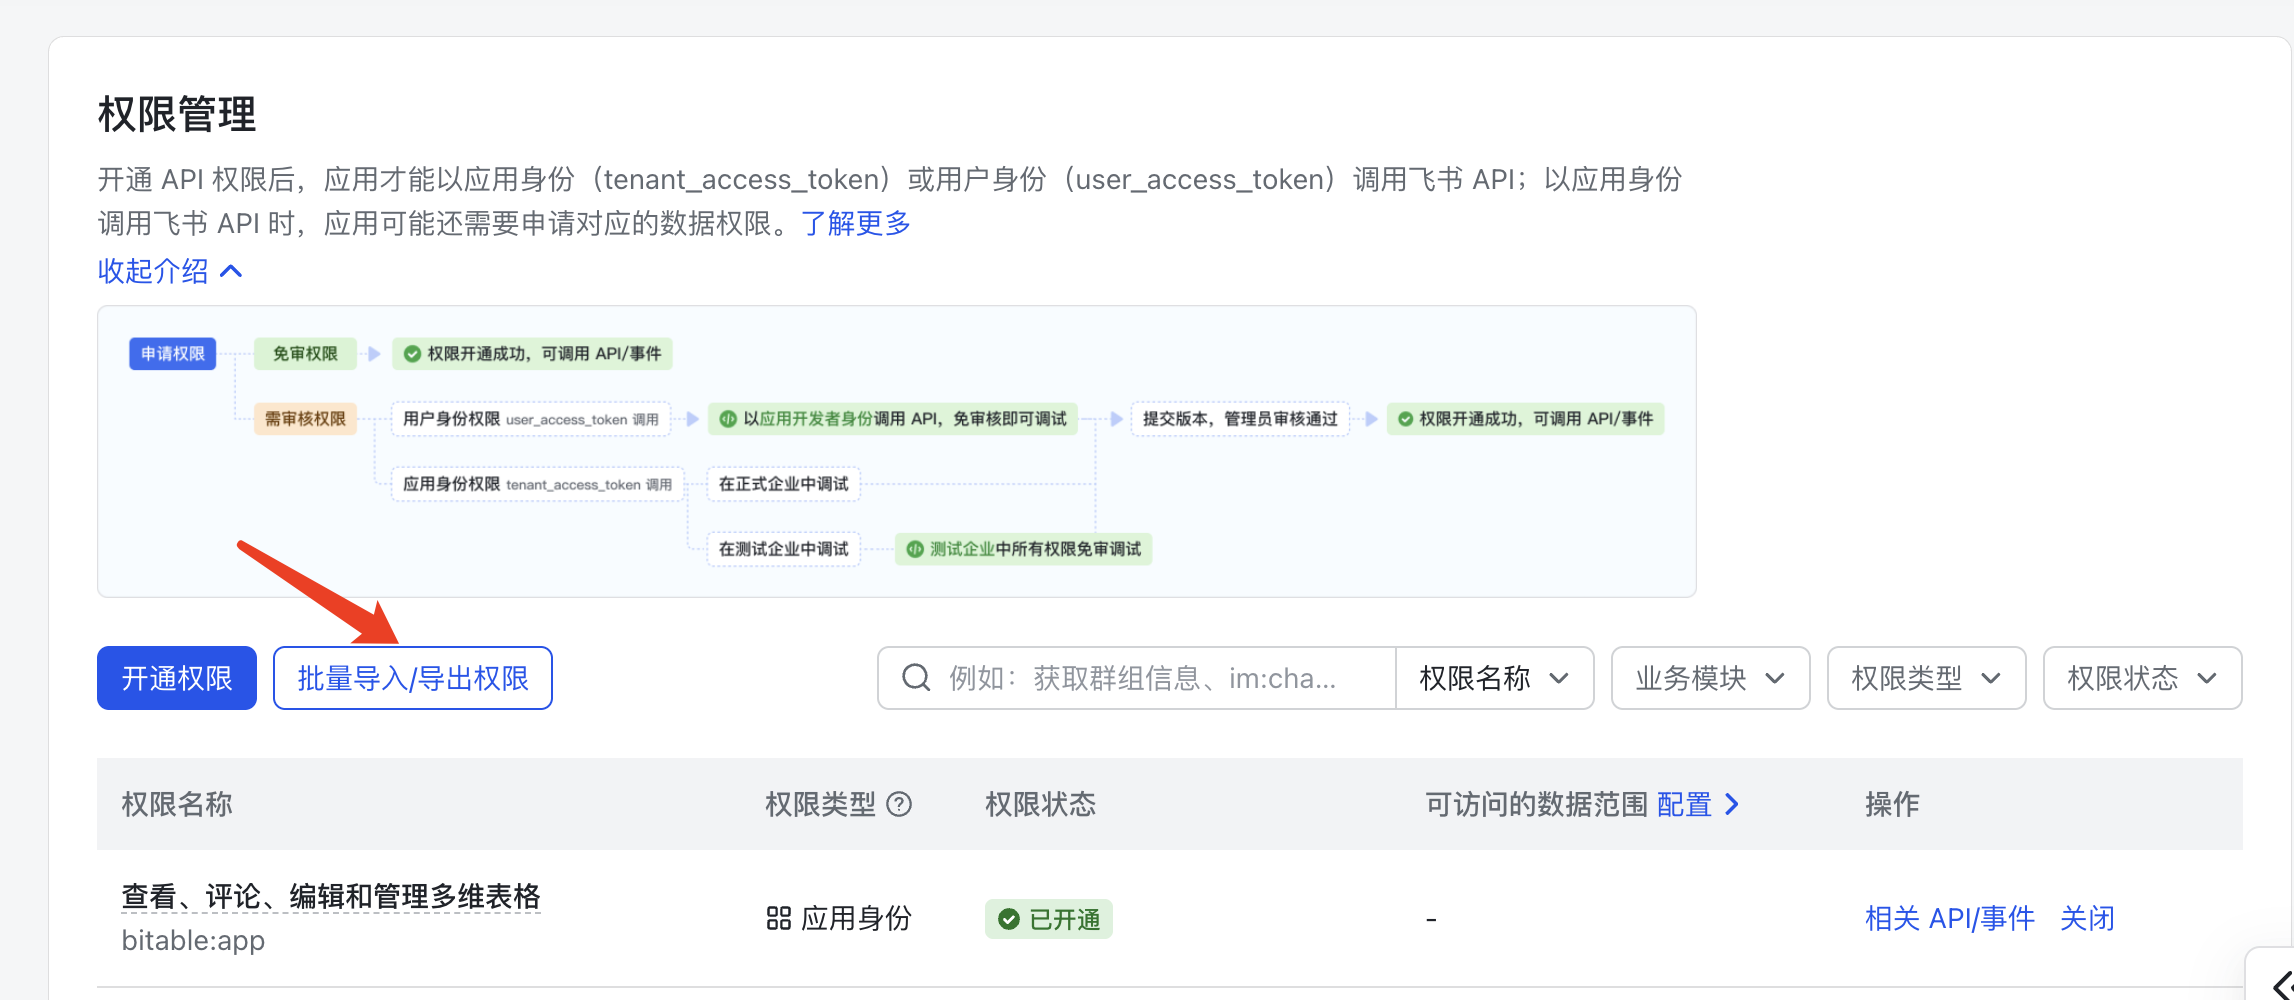Click permission name 查看、评论、编辑和管理多维表格

(x=330, y=896)
